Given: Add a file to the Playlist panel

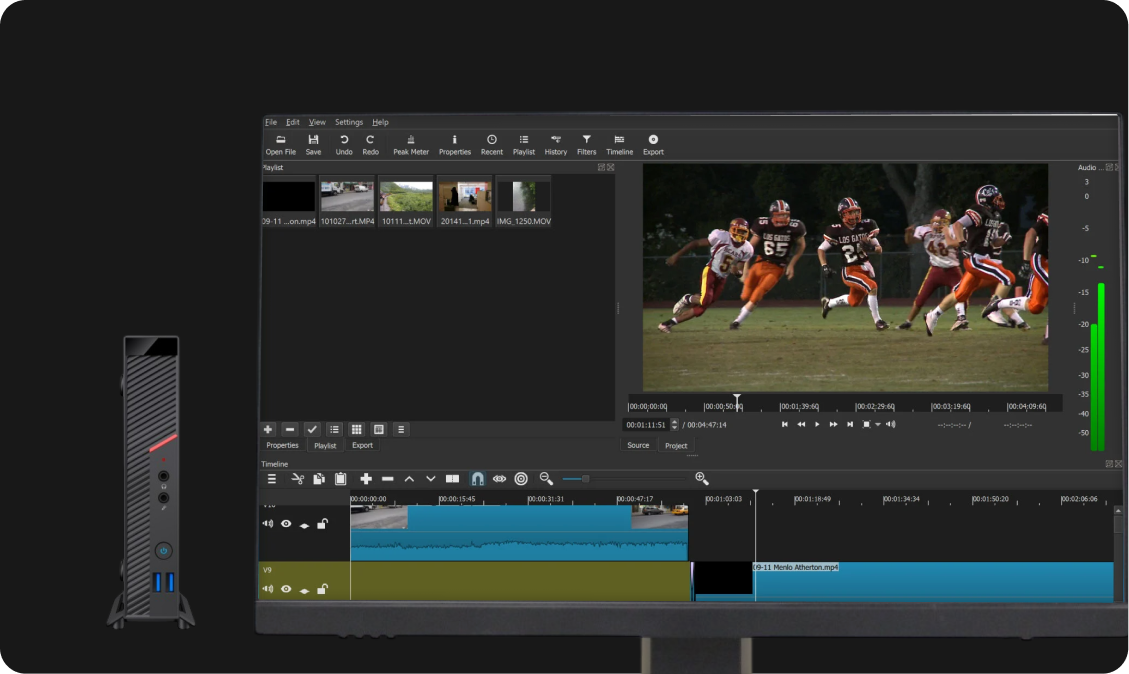Looking at the screenshot, I should (x=268, y=428).
